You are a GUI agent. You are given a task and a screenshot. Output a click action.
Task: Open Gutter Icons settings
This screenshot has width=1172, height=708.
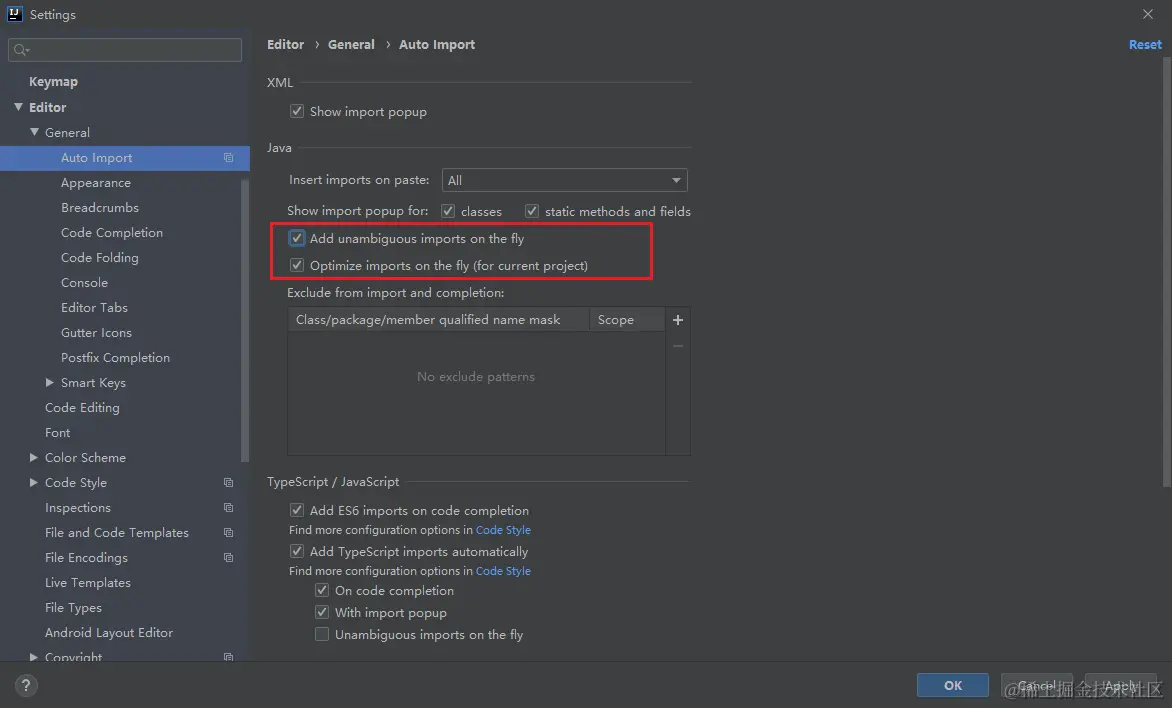pyautogui.click(x=96, y=333)
